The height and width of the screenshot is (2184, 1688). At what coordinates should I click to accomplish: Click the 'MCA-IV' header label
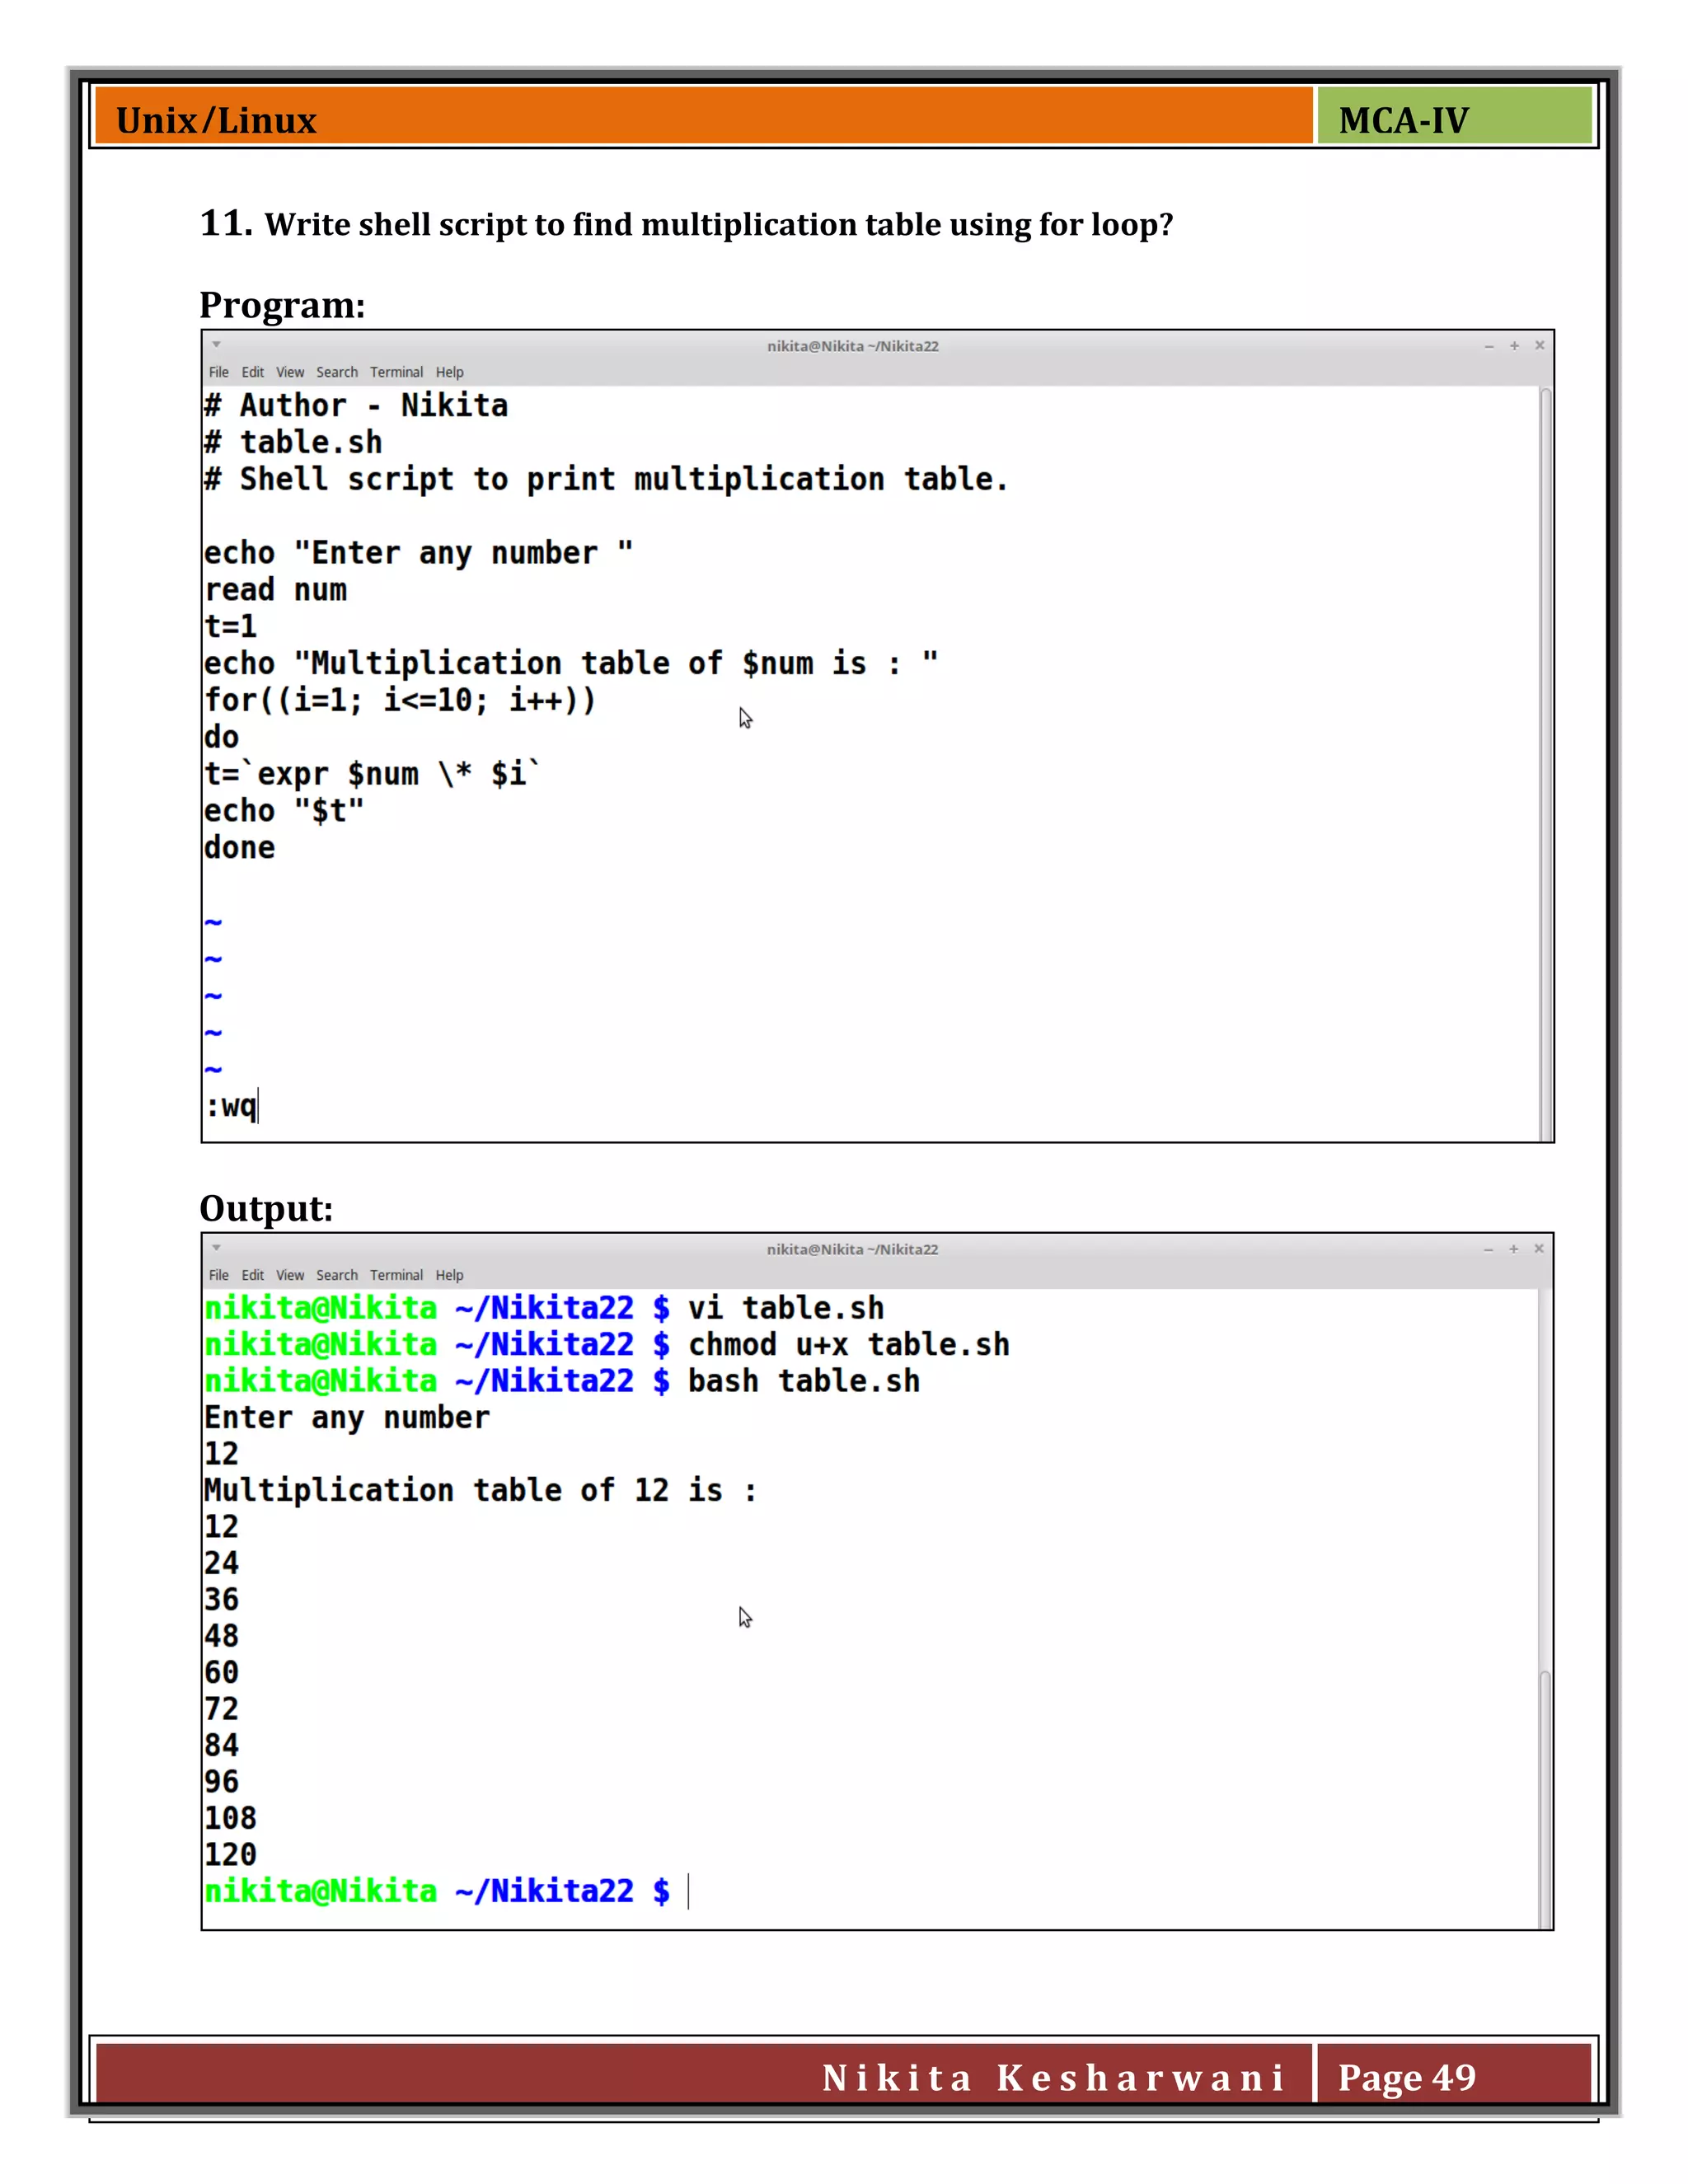1403,120
